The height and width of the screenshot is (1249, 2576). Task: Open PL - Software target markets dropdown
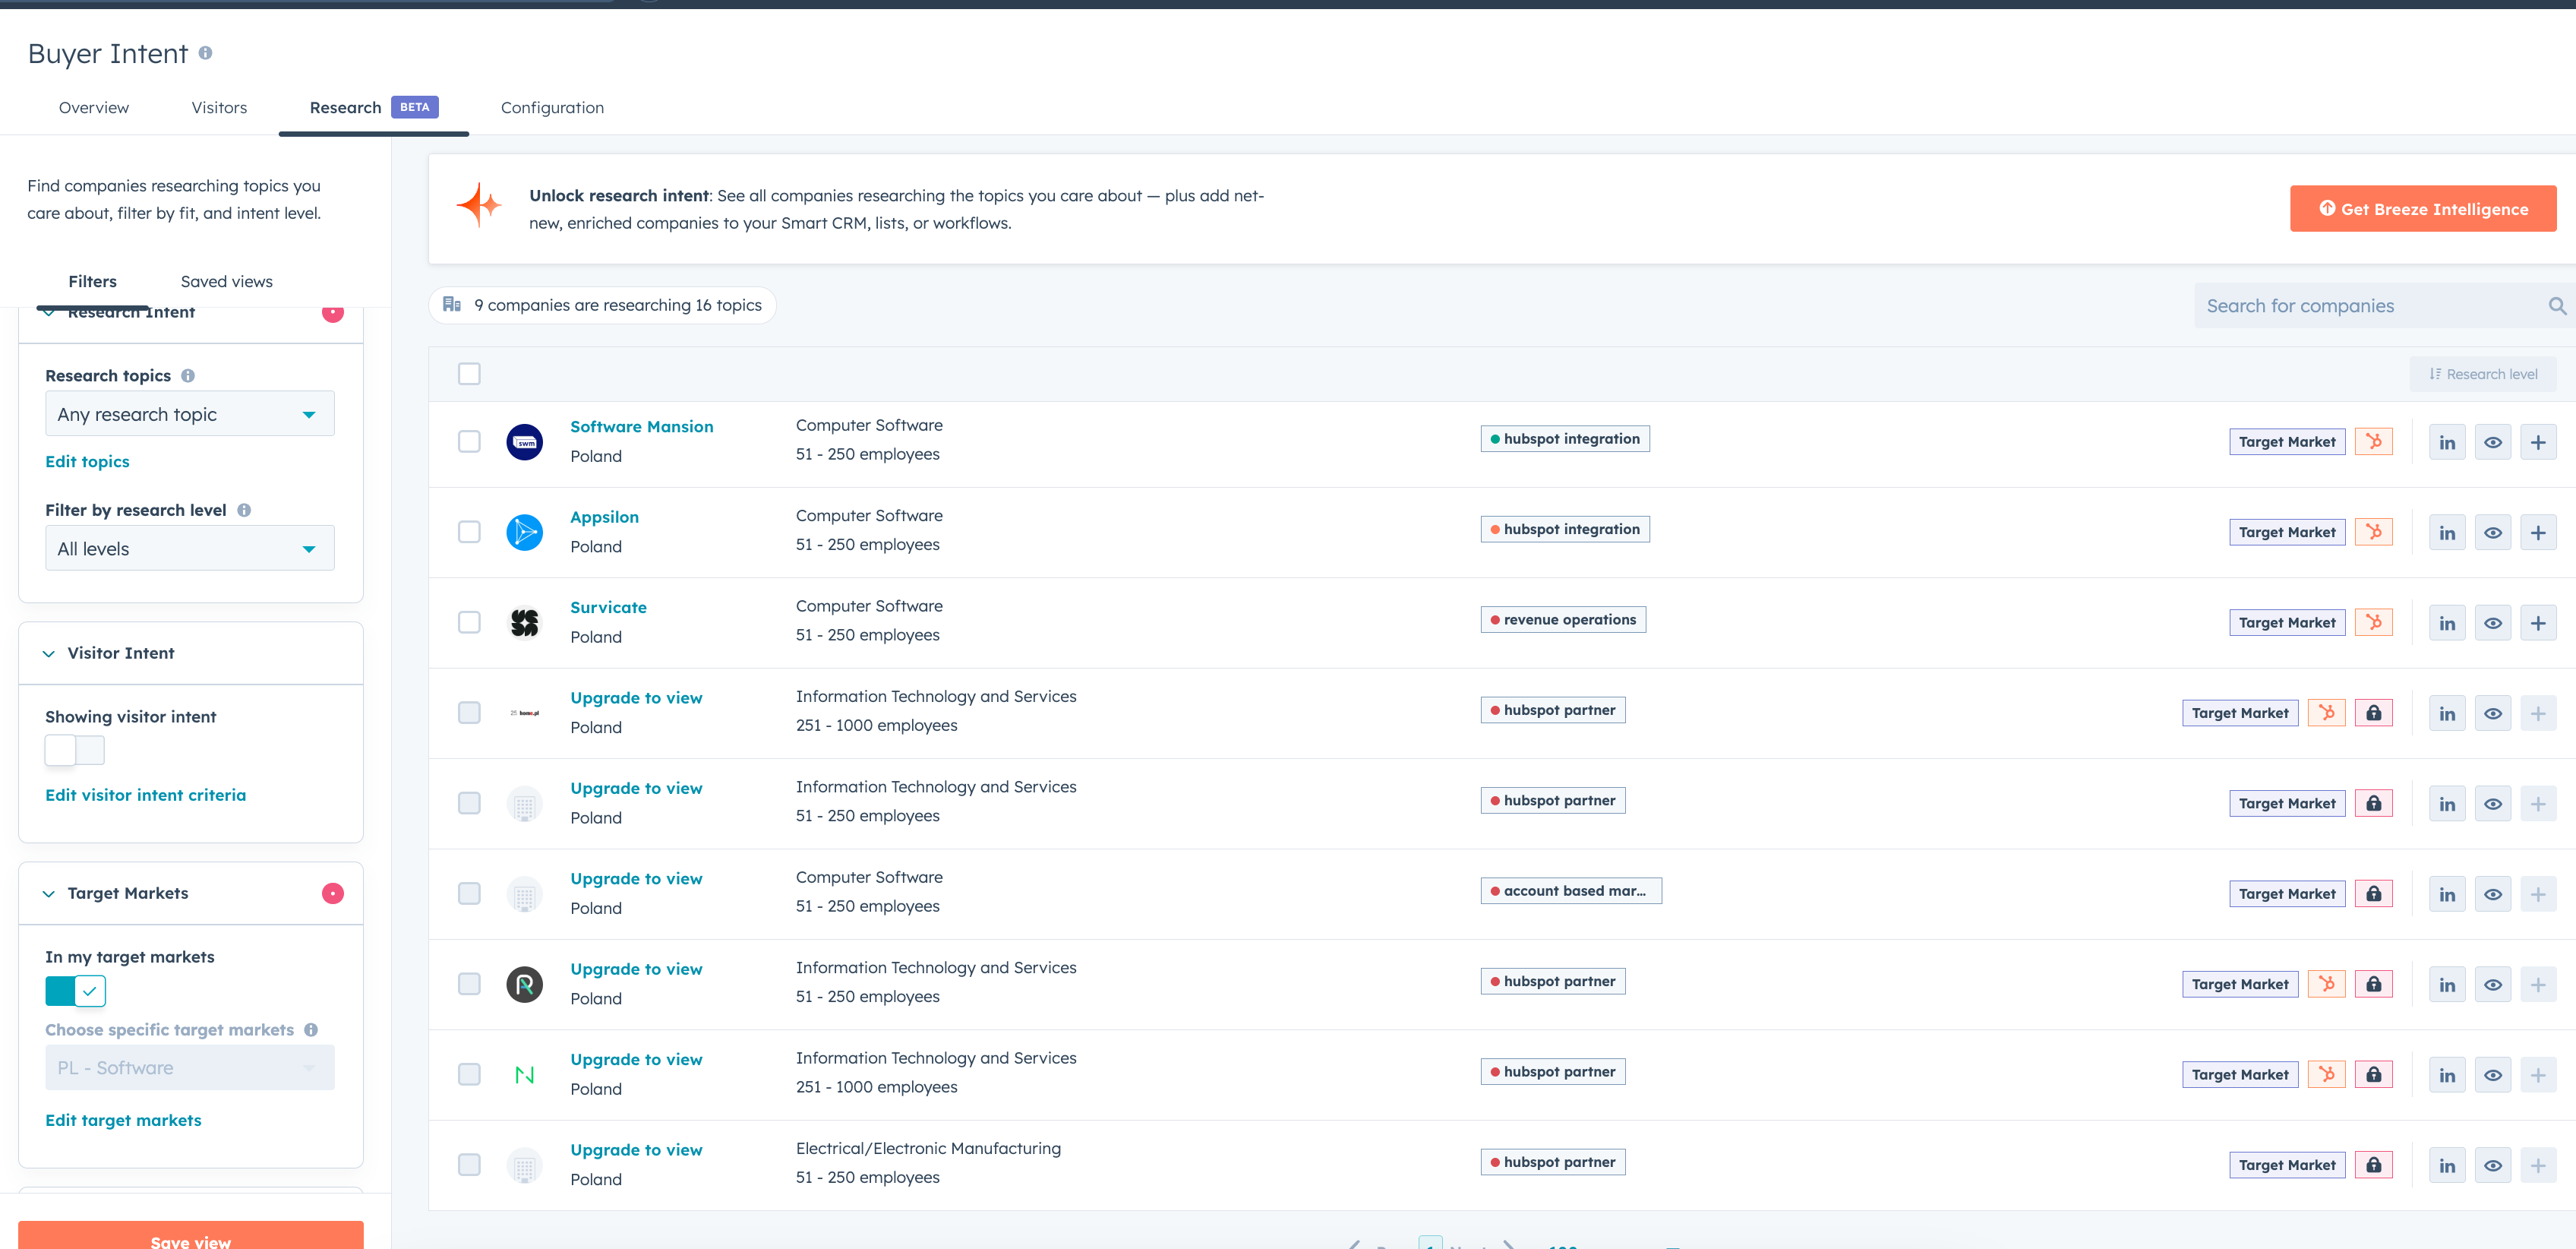190,1068
